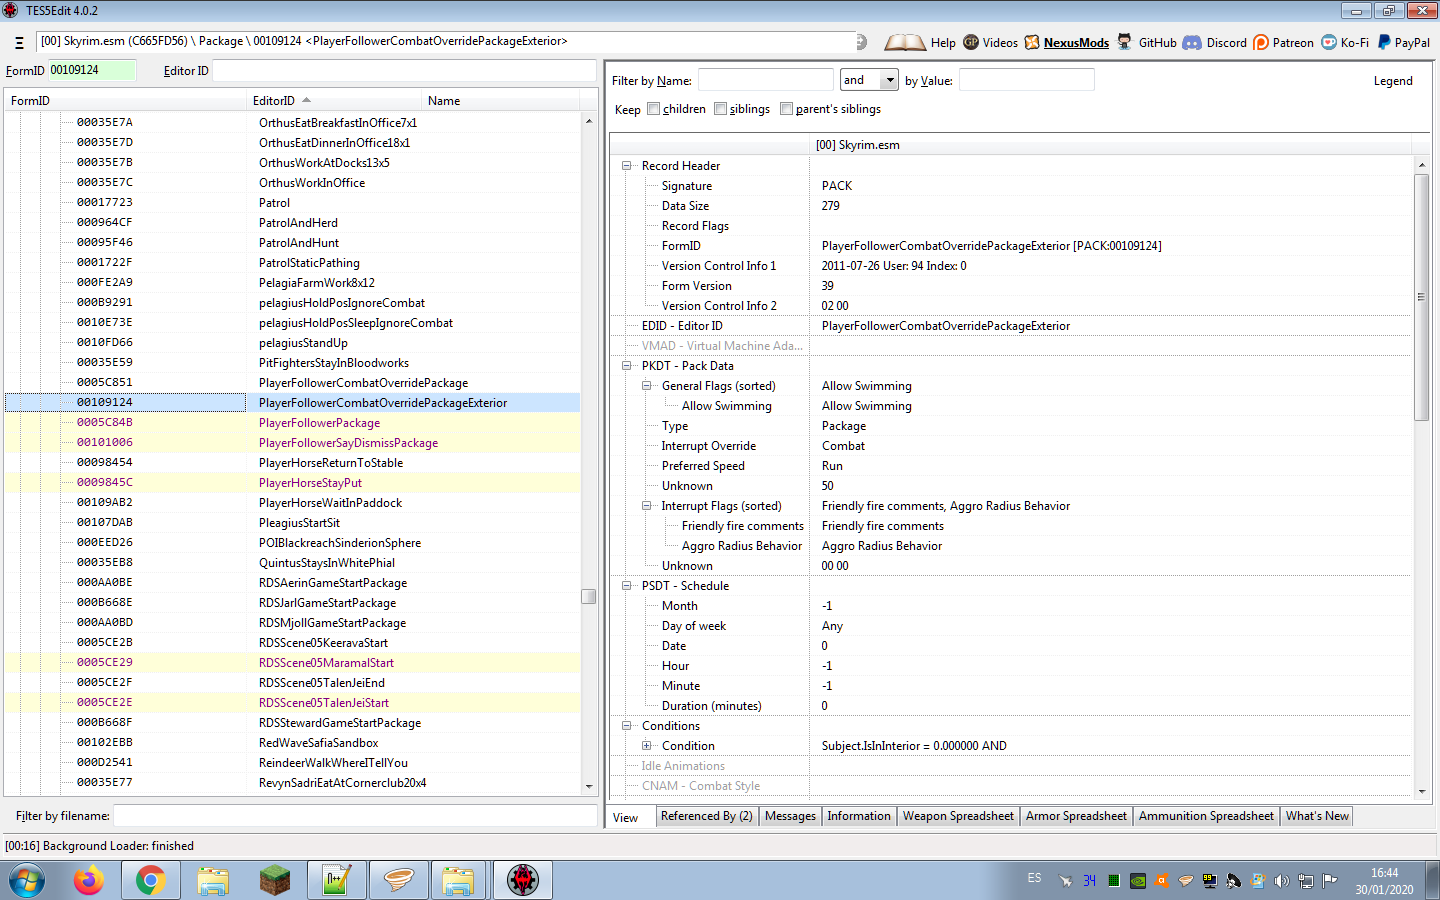Click the Legend button
This screenshot has height=900, width=1440.
(1393, 81)
